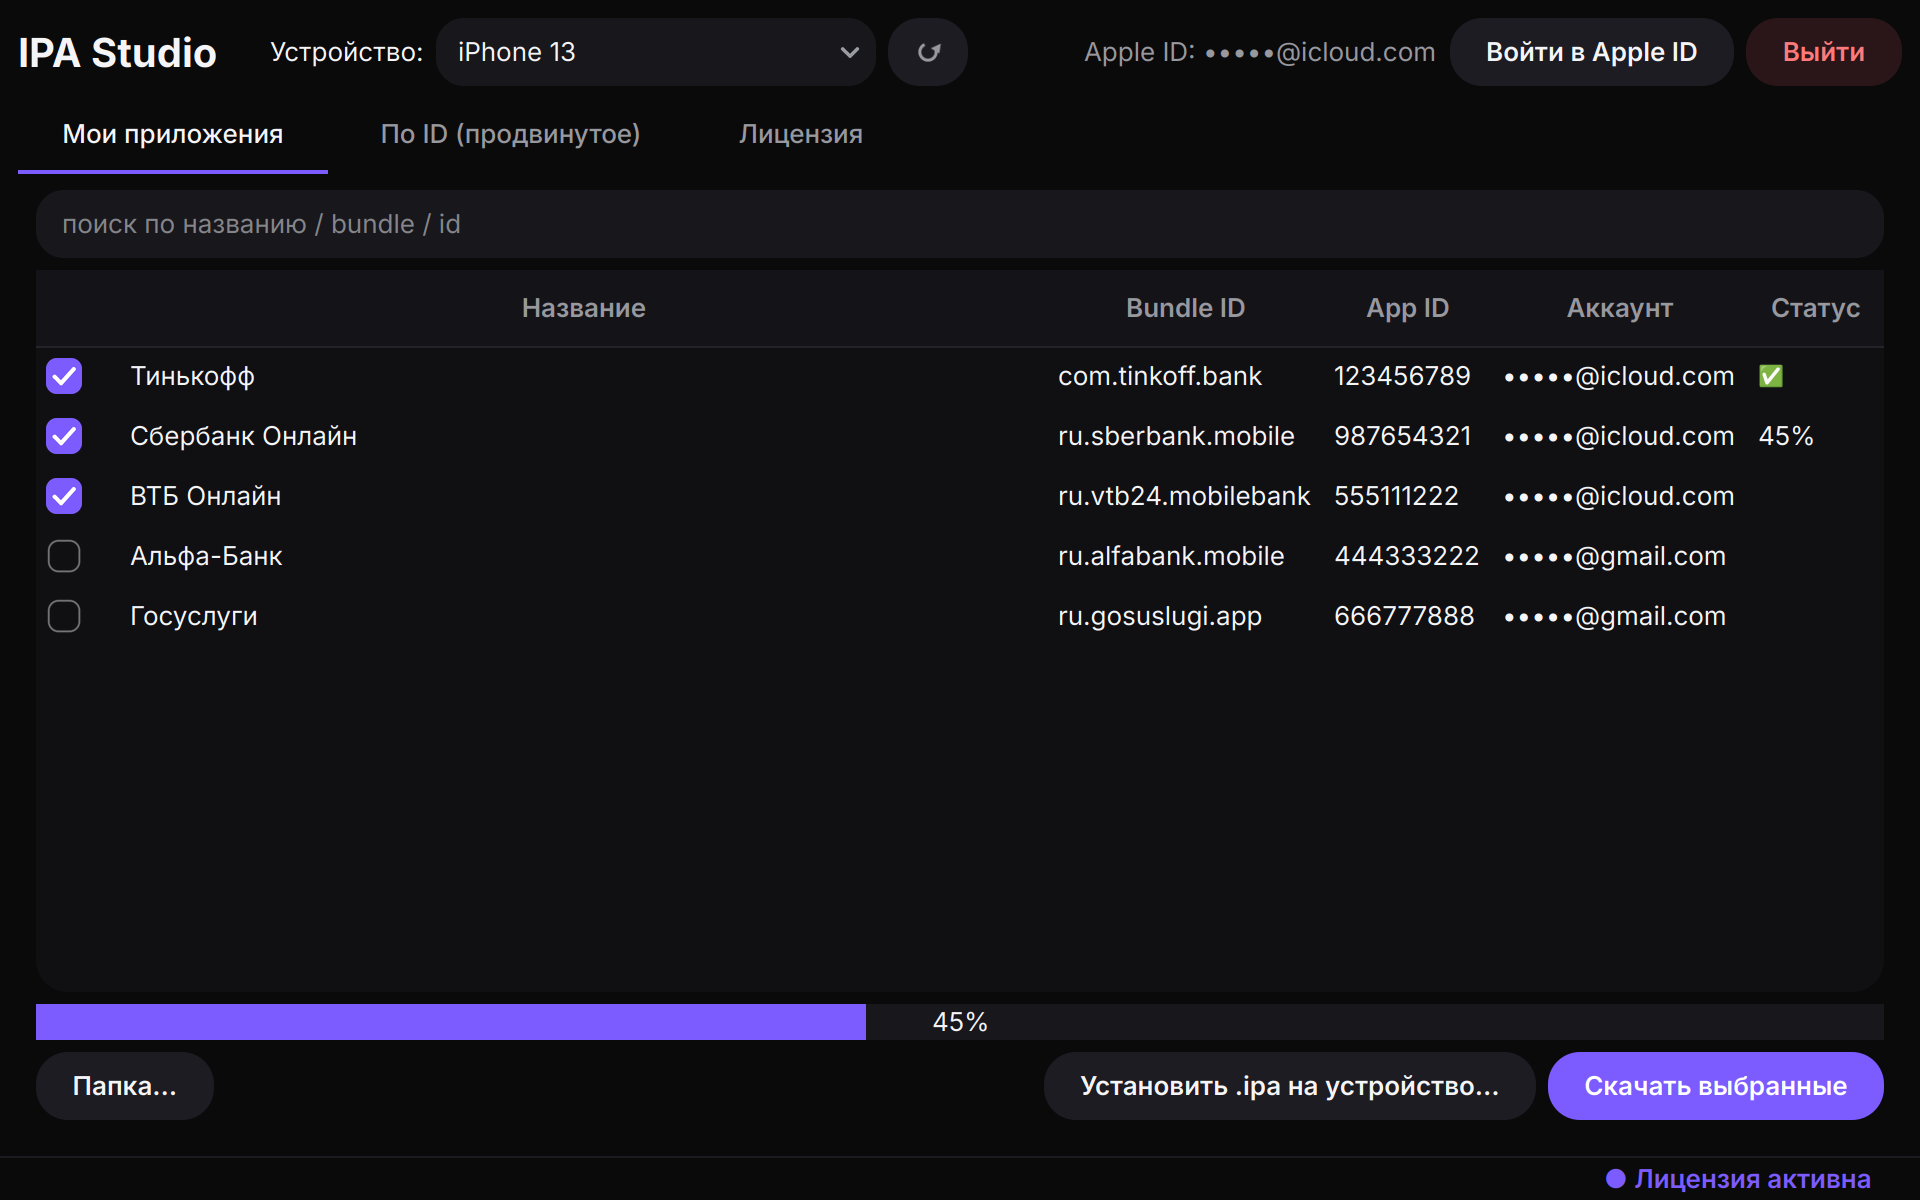The height and width of the screenshot is (1200, 1920).
Task: Click the Лицензия активна status text
Action: point(1752,1179)
